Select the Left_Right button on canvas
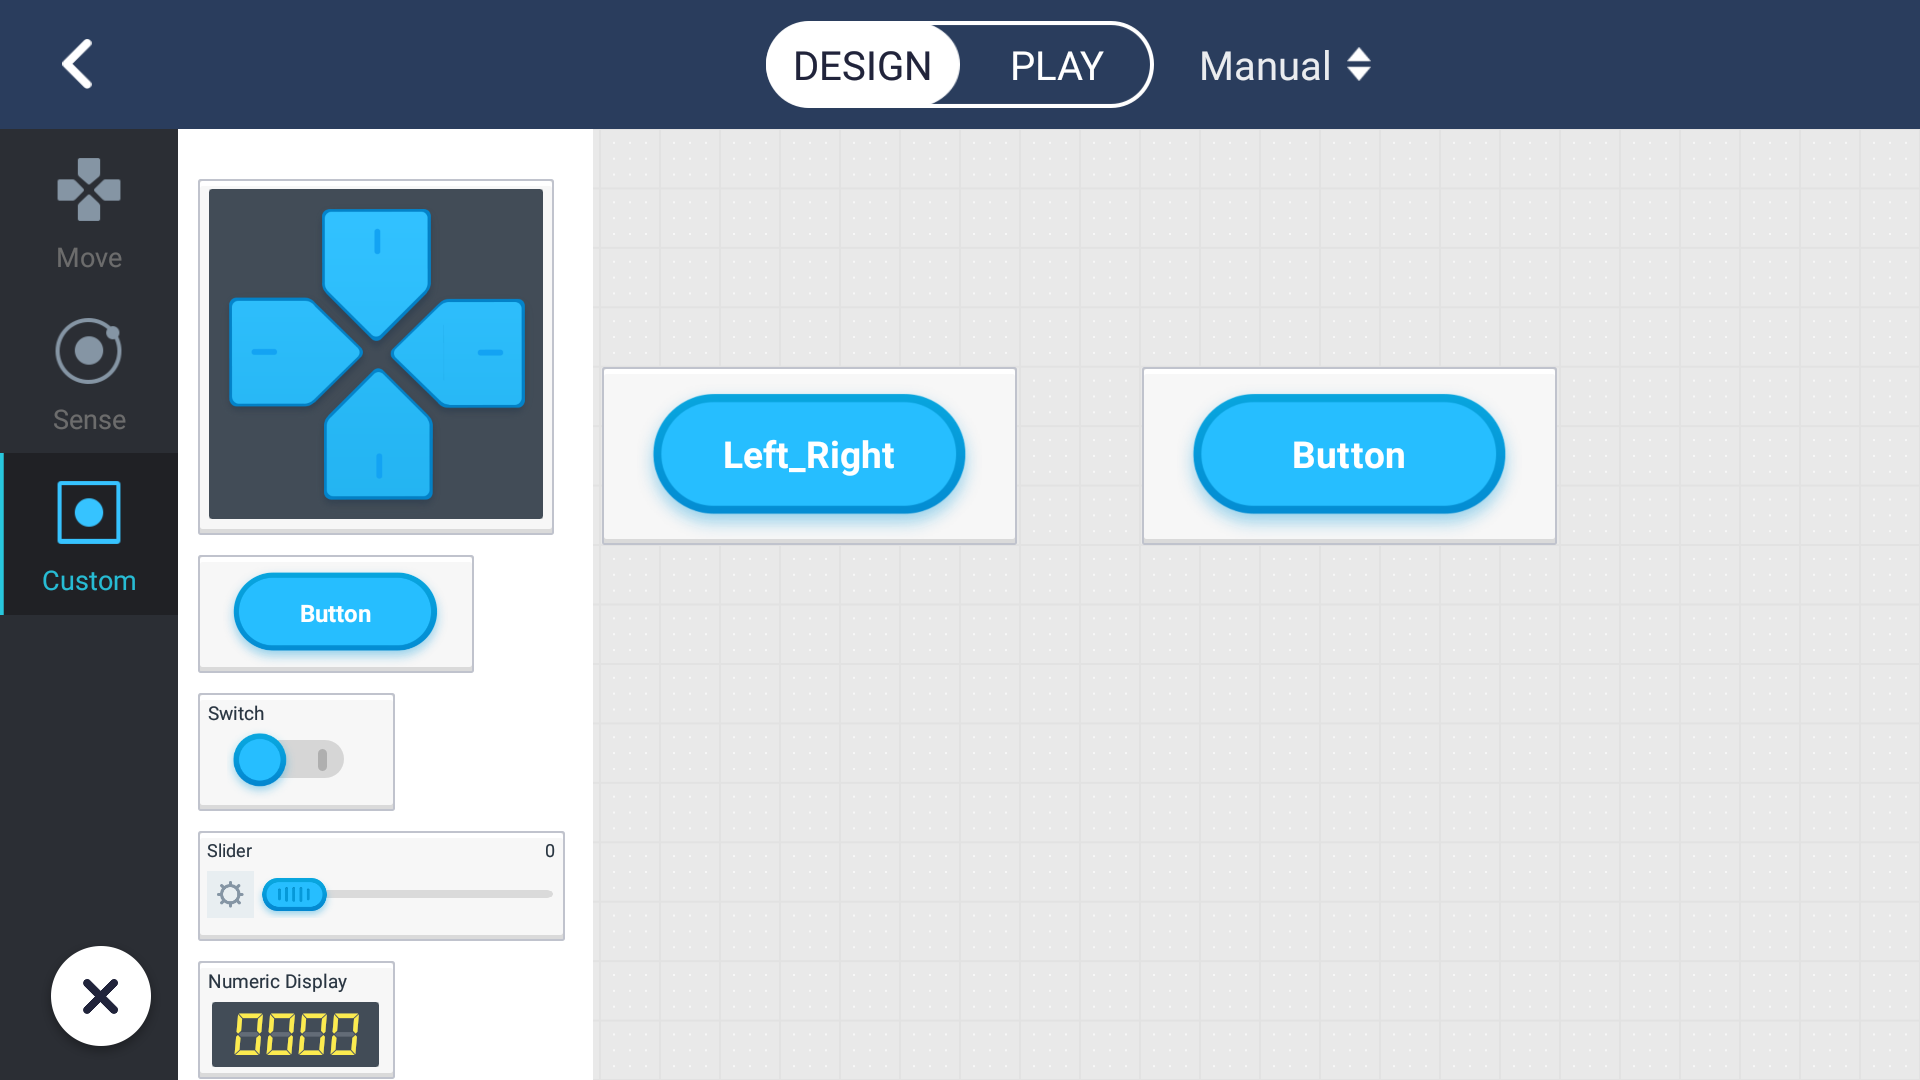1920x1080 pixels. (x=809, y=455)
